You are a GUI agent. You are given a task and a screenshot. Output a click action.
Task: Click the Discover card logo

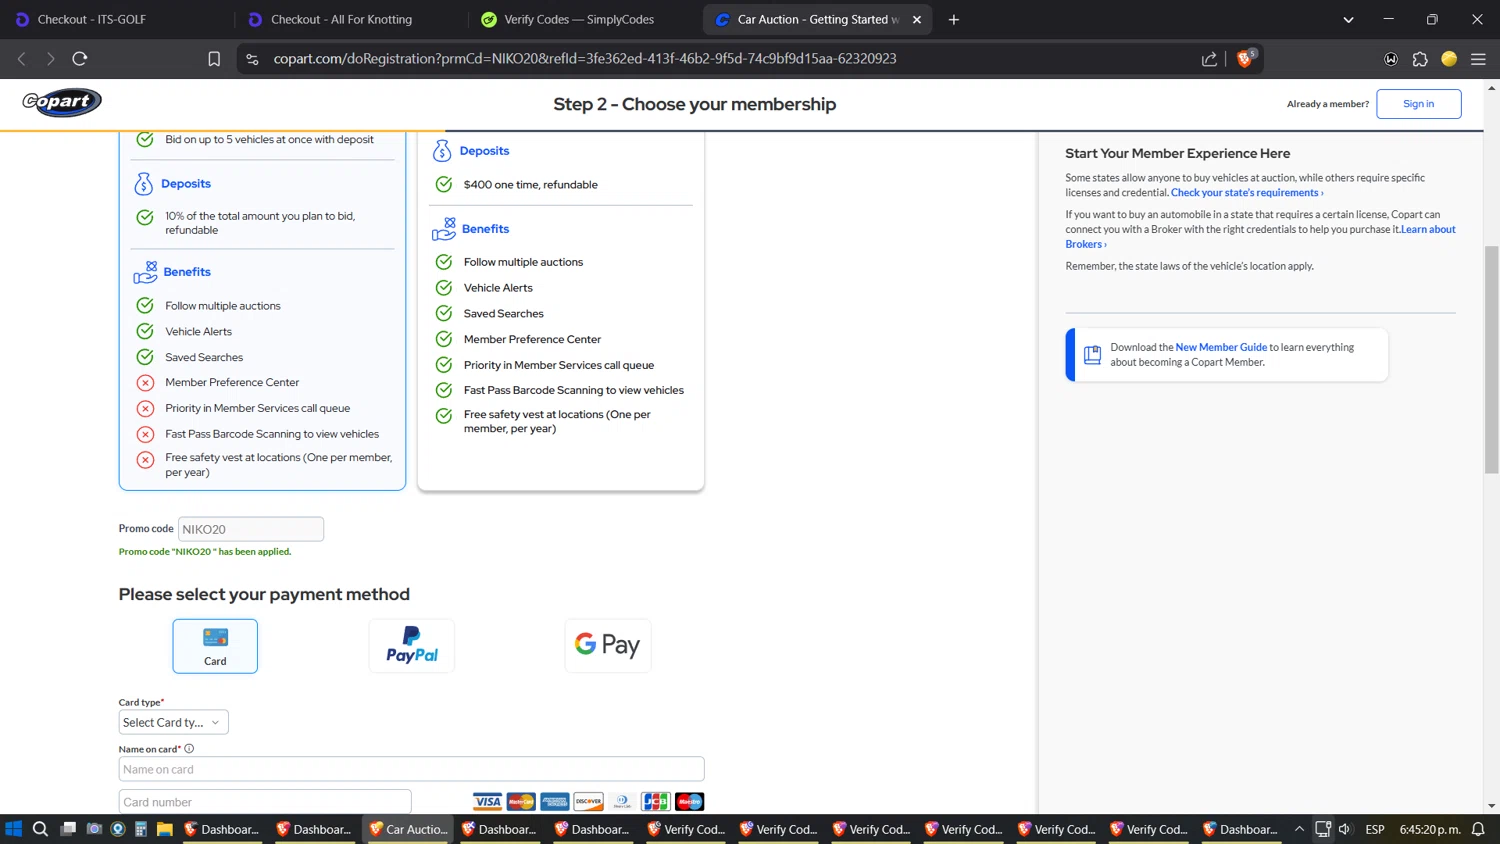pyautogui.click(x=588, y=801)
